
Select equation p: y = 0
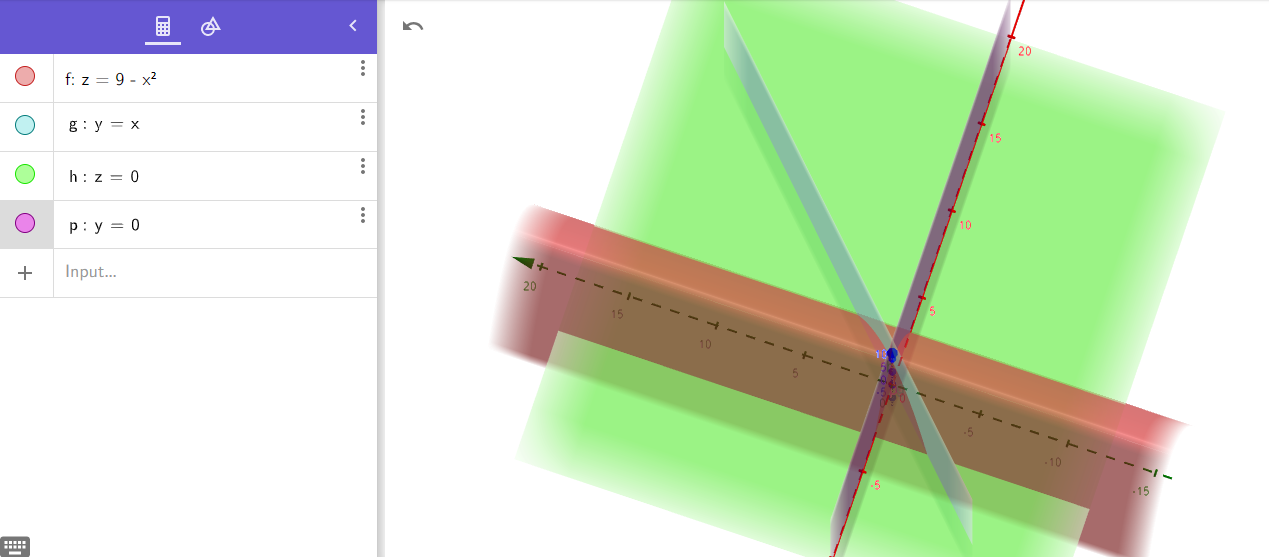point(104,225)
